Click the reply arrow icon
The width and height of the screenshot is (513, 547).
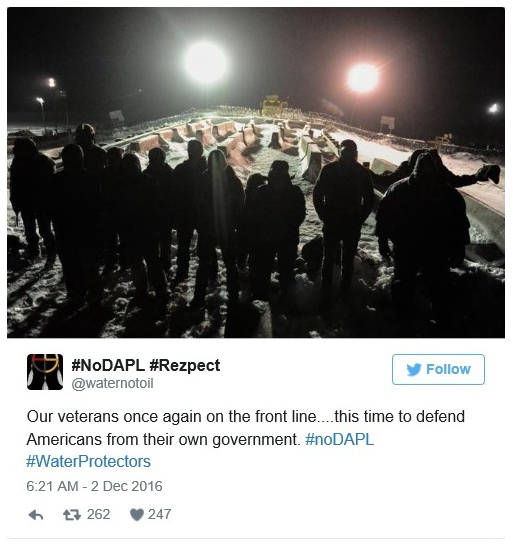36,515
